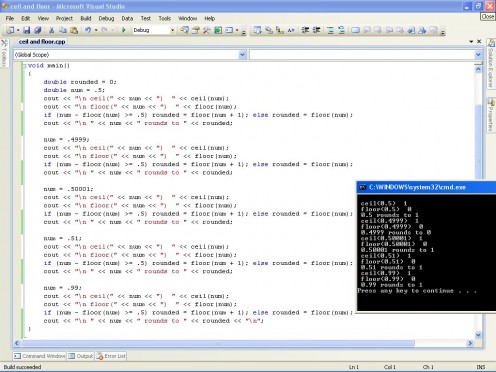Screen dimensions: 496x372
Task: Open the Text Editor toolbar options arrow
Action: click(x=443, y=32)
